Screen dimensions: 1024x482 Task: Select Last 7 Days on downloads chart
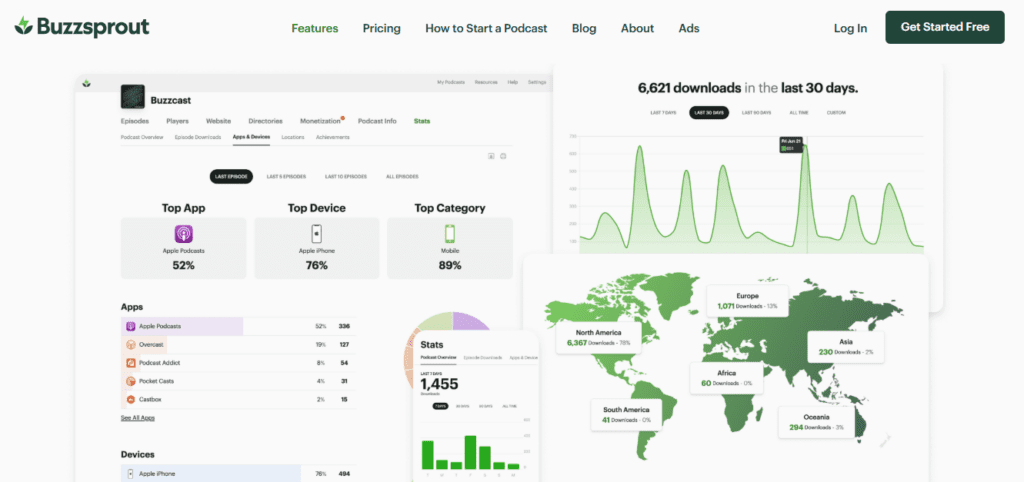664,112
